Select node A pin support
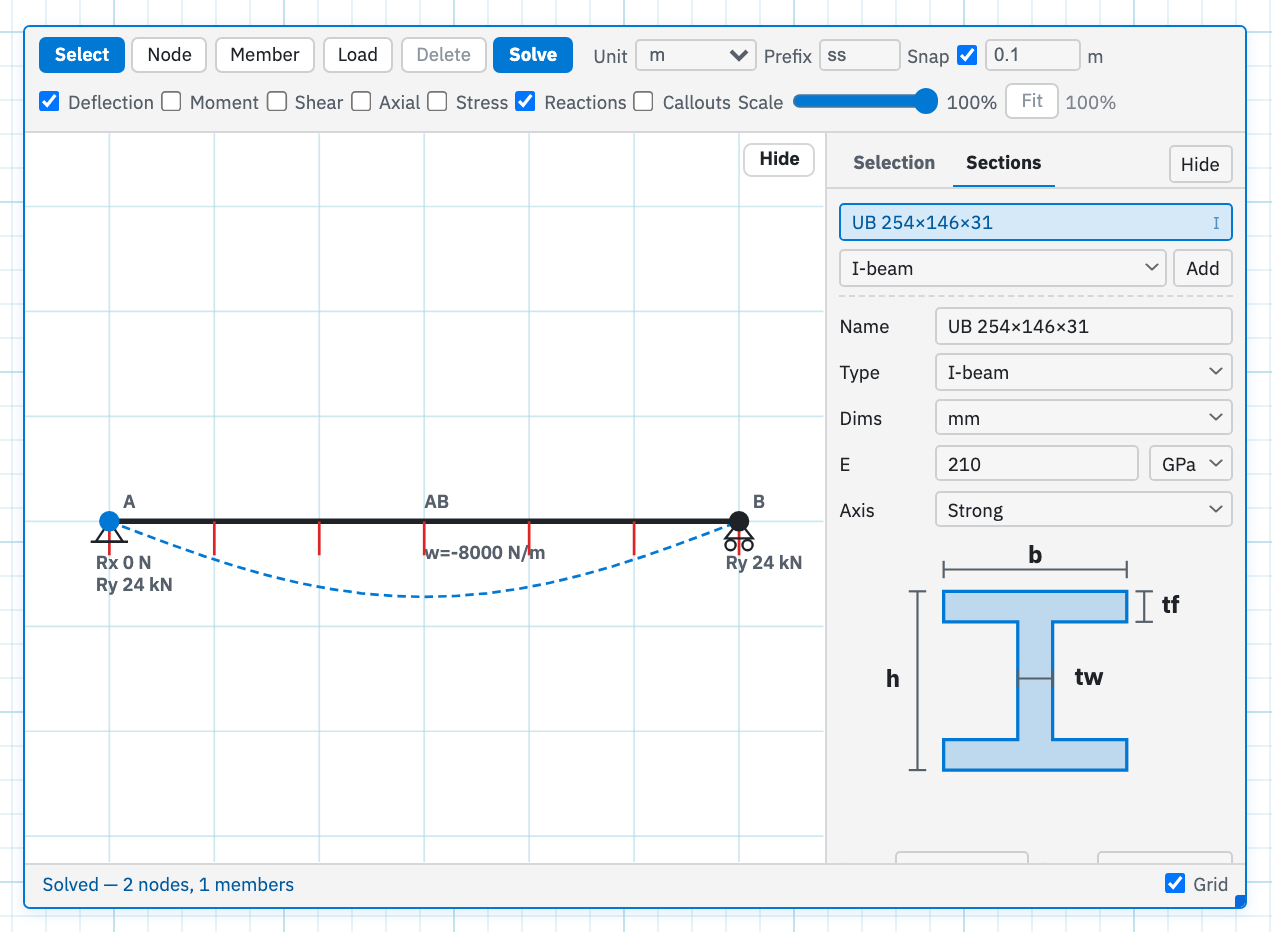Screen dimensions: 1272x932 coord(110,521)
